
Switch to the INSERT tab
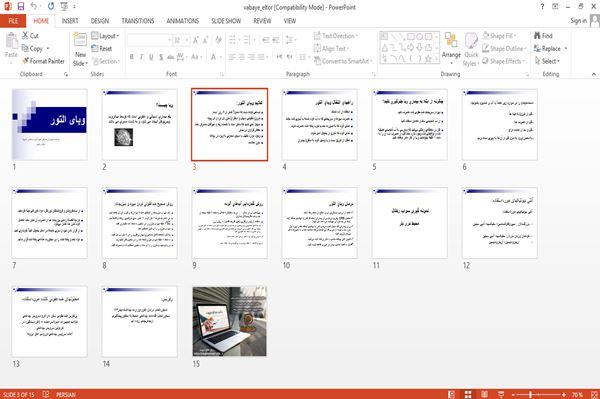coord(70,21)
